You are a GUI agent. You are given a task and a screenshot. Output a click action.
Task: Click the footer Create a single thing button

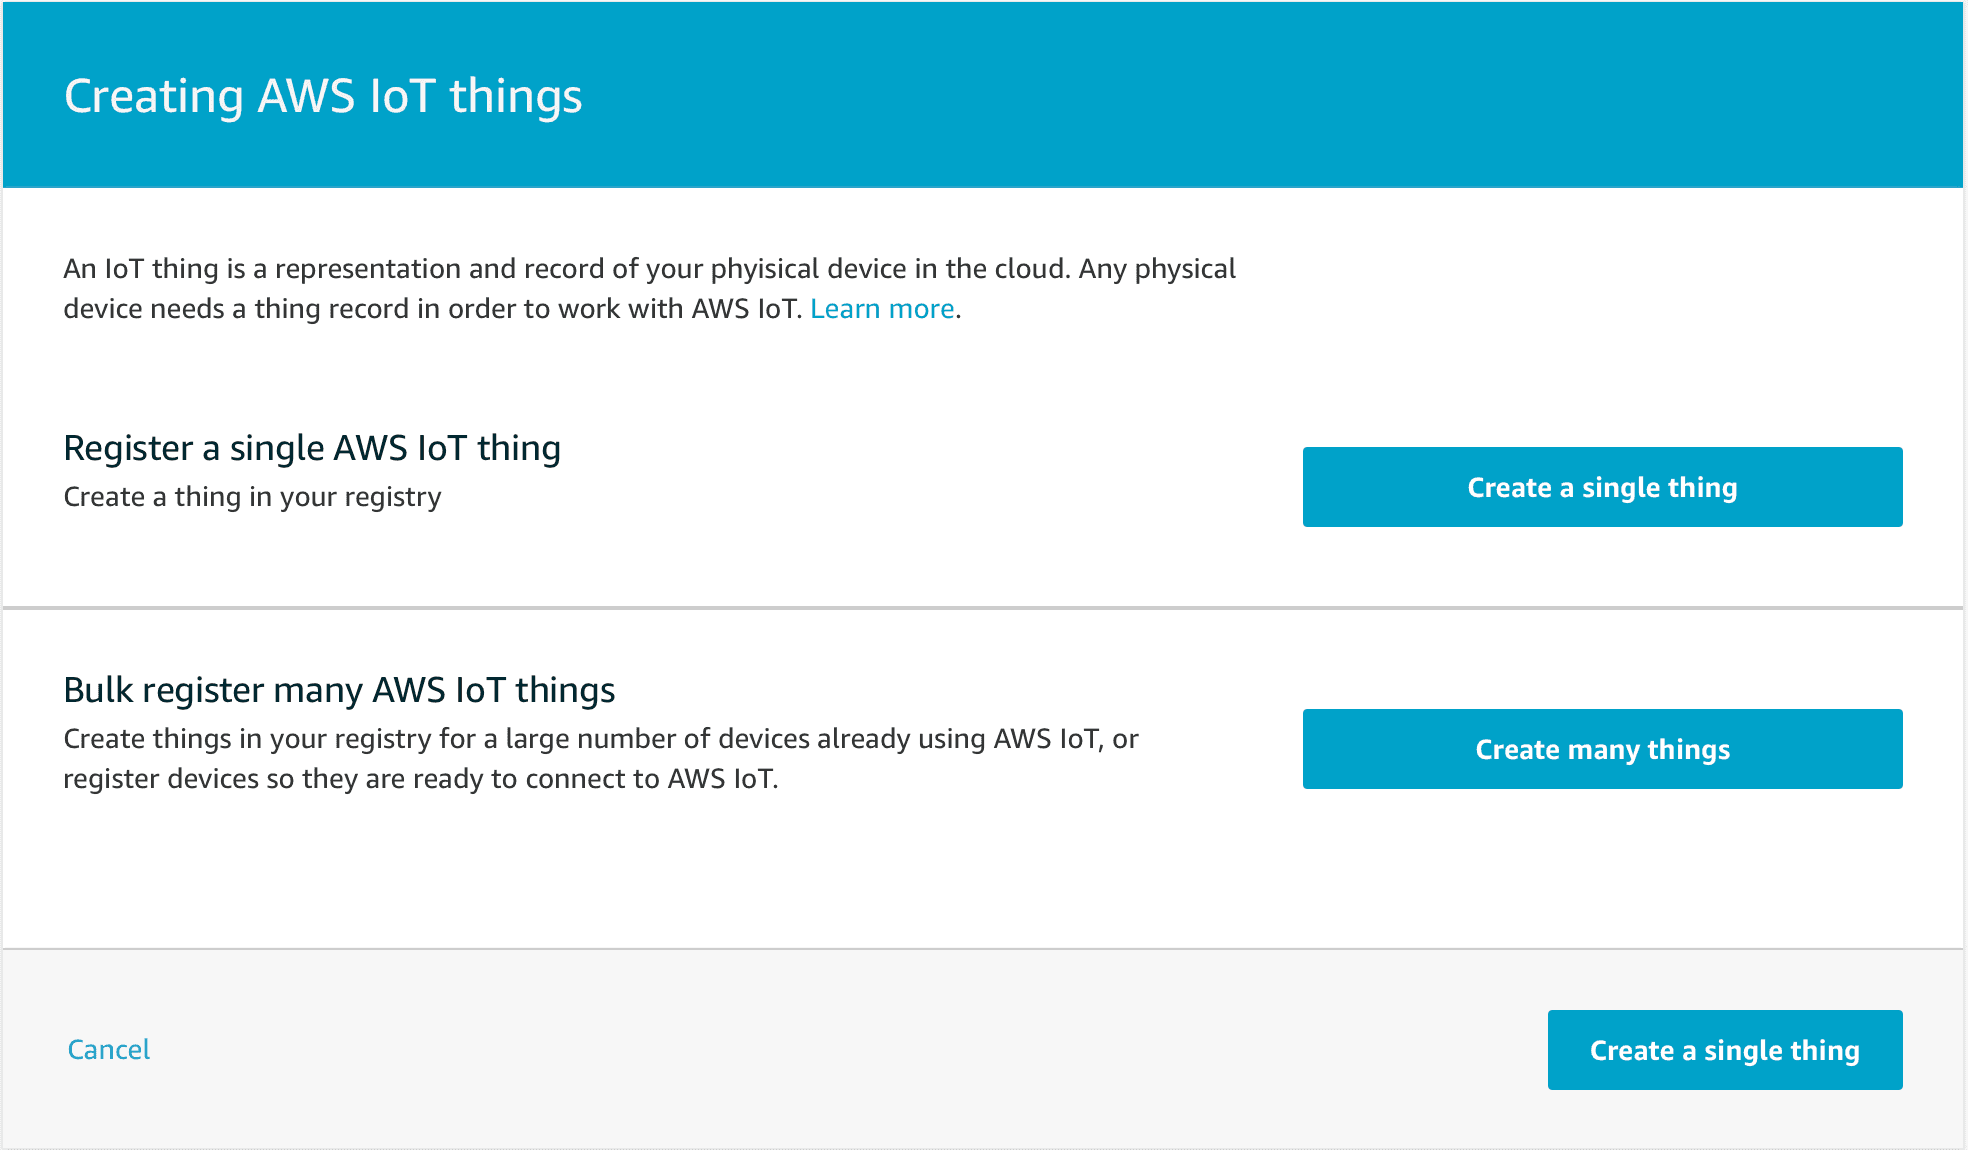1724,1050
